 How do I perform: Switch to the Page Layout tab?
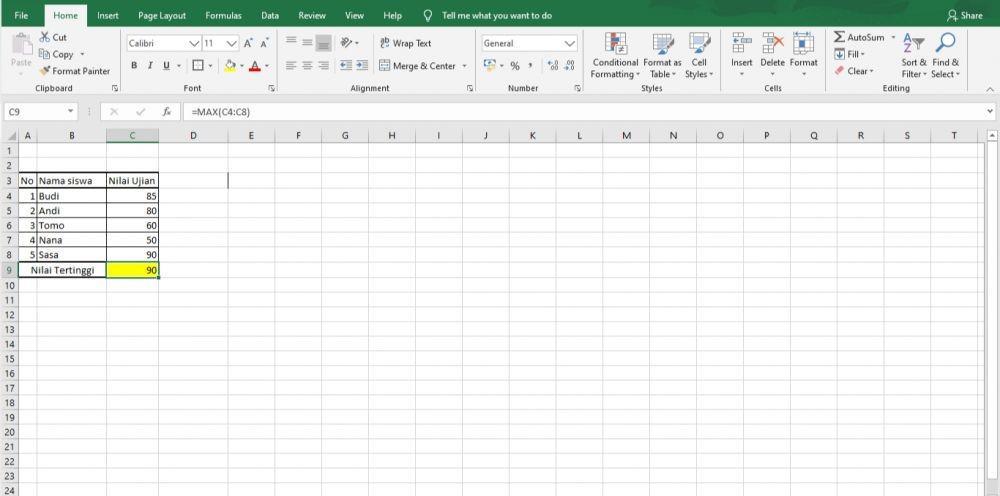(162, 15)
